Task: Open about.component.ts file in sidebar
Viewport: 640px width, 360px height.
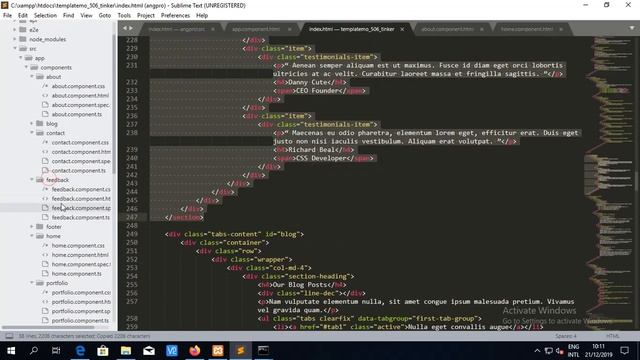Action: (77, 114)
